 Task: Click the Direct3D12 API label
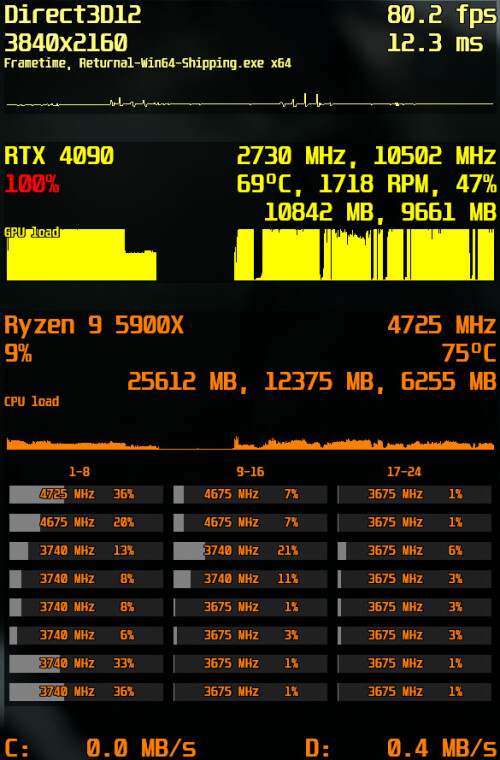point(73,15)
